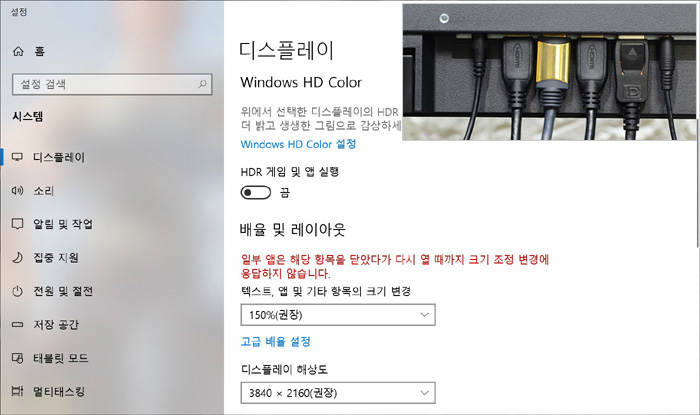Select the 멀티태스킹 menu item text
The height and width of the screenshot is (415, 700).
59,392
